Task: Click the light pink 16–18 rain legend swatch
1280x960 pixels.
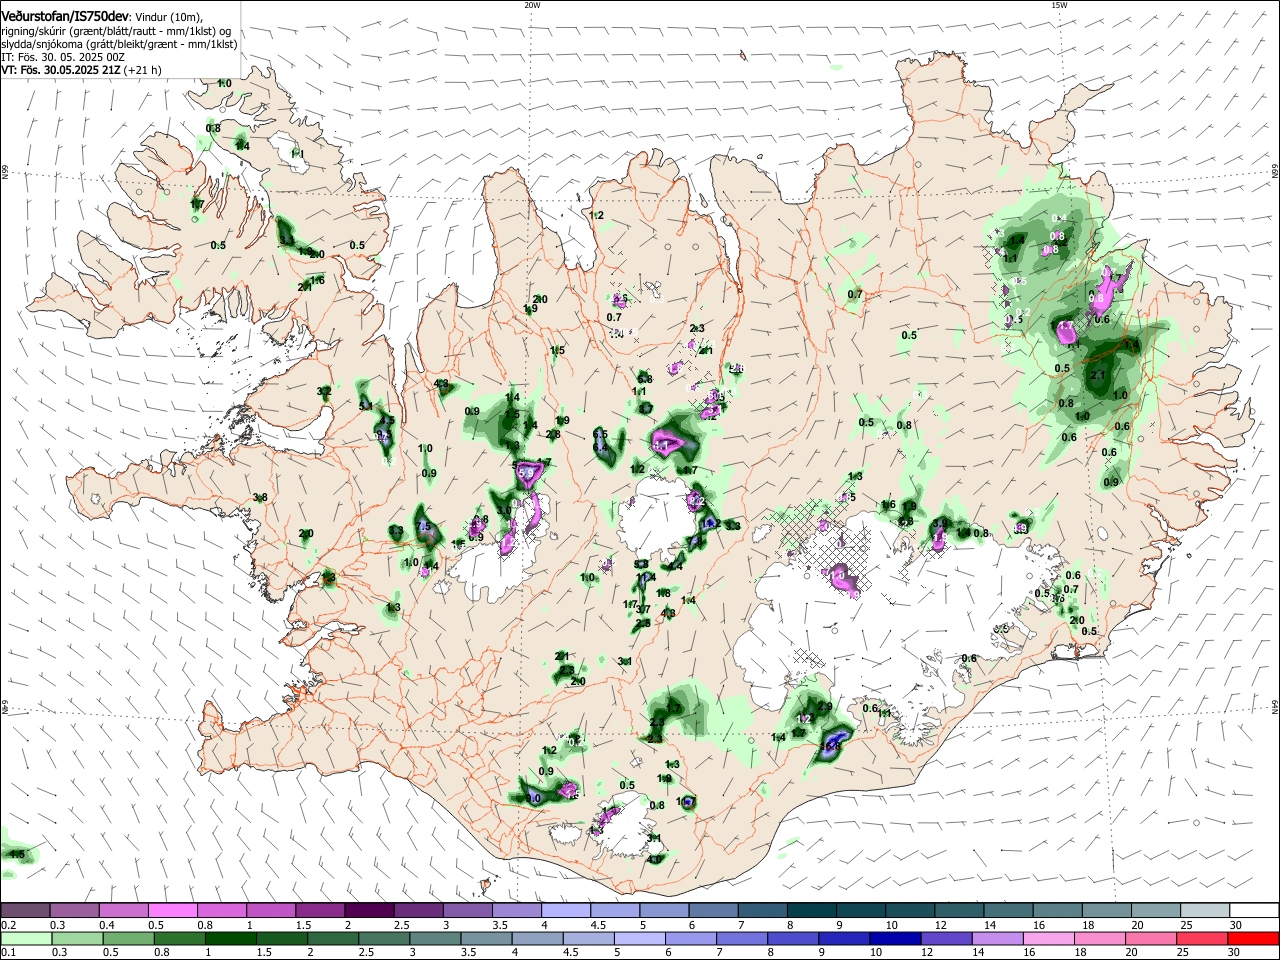Action: (x=1048, y=938)
